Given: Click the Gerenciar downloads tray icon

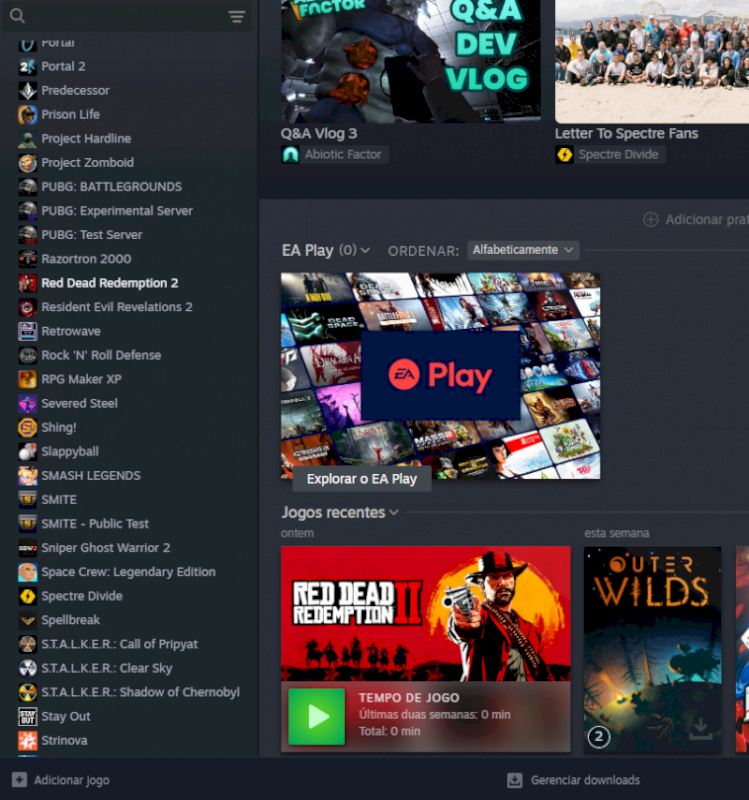Looking at the screenshot, I should [514, 780].
